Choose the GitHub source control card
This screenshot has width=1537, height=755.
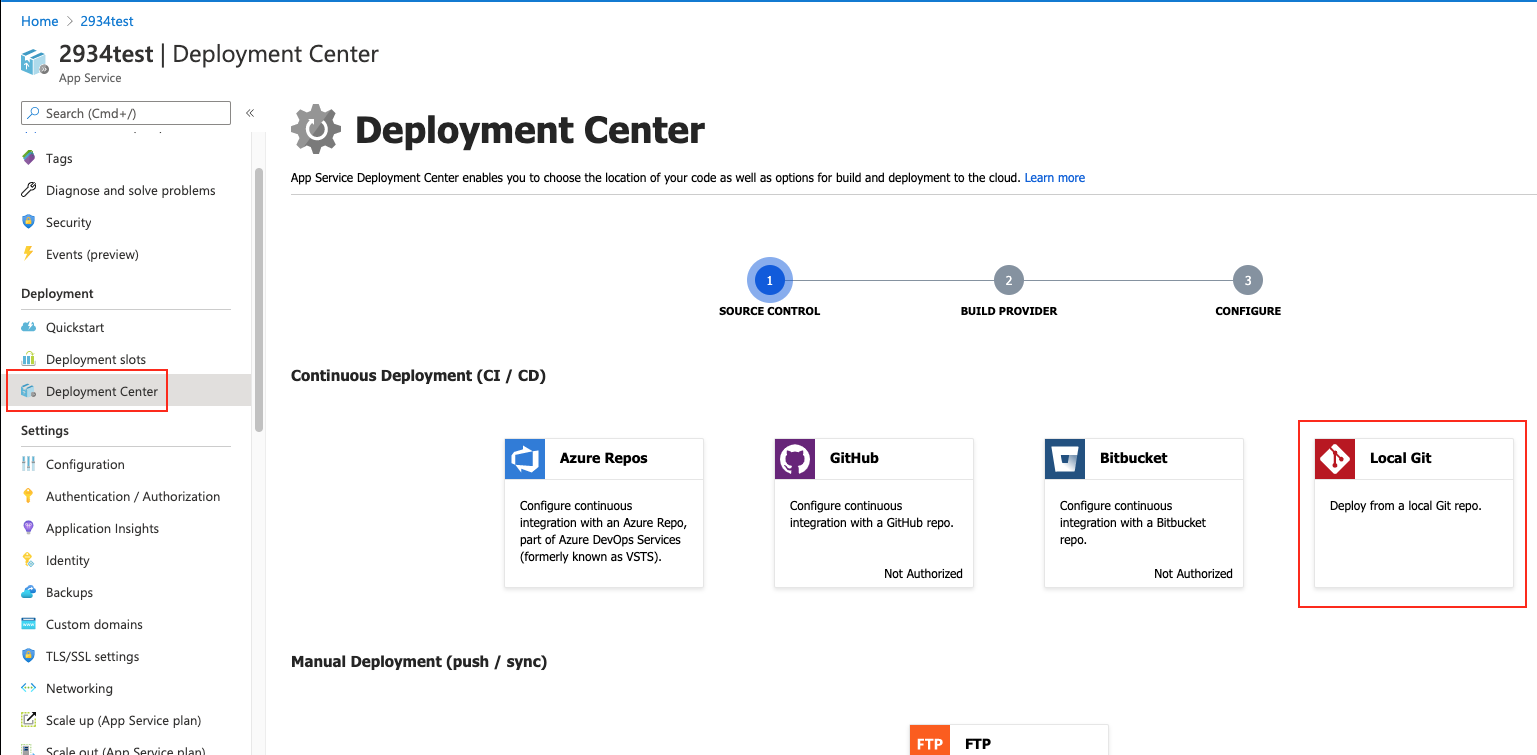point(874,513)
